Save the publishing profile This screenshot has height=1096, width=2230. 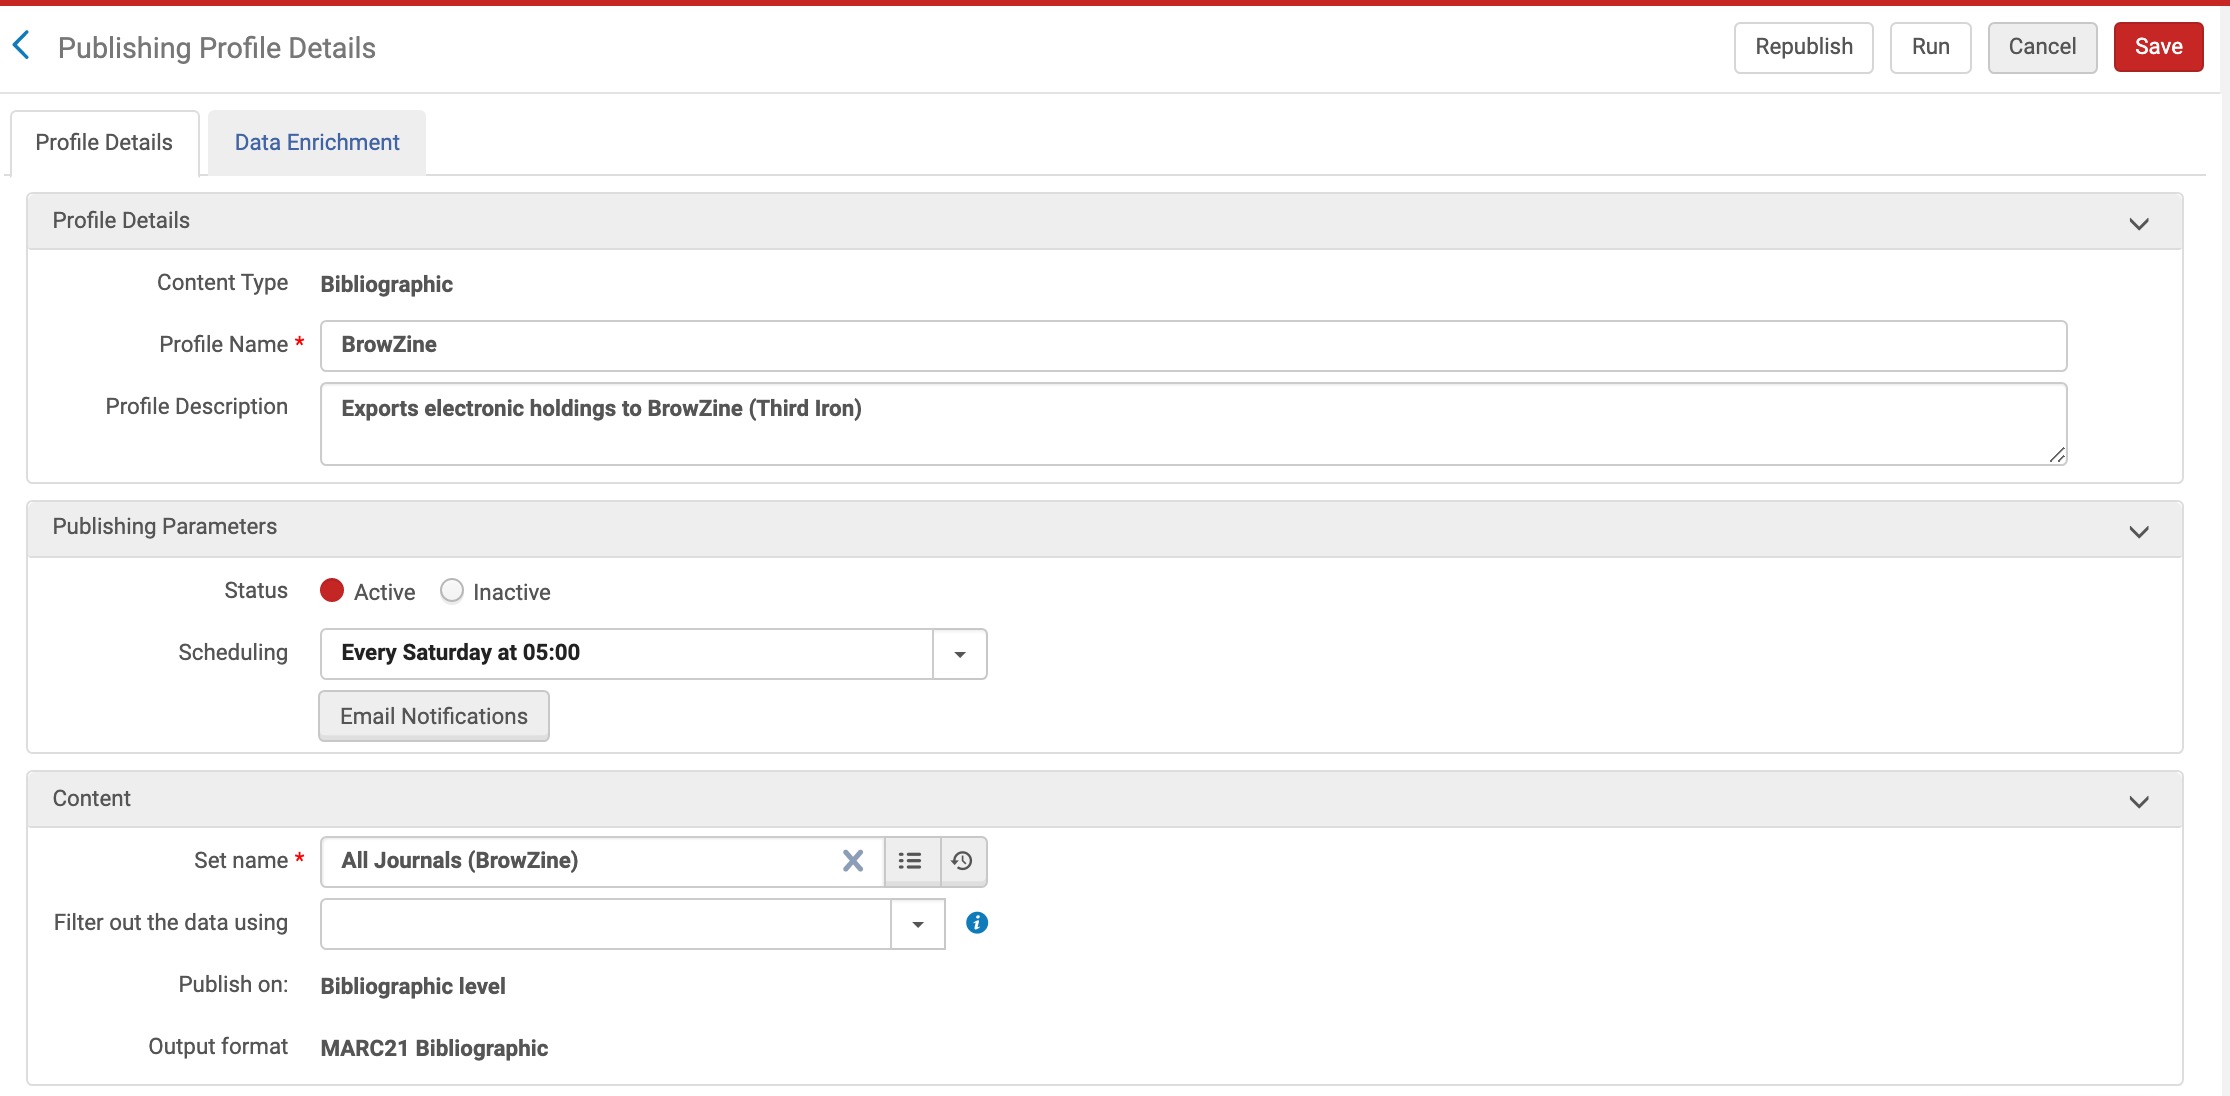point(2158,47)
